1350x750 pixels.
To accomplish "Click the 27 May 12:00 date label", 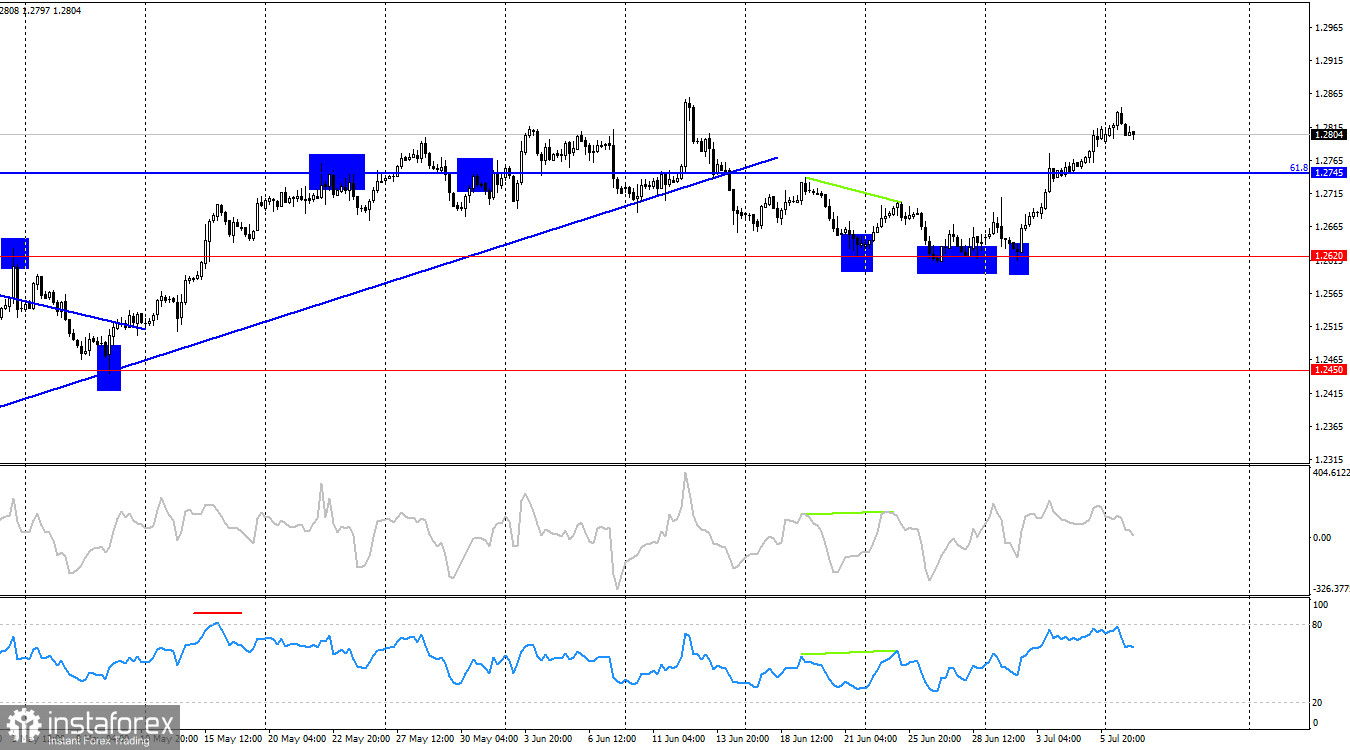I will [426, 739].
